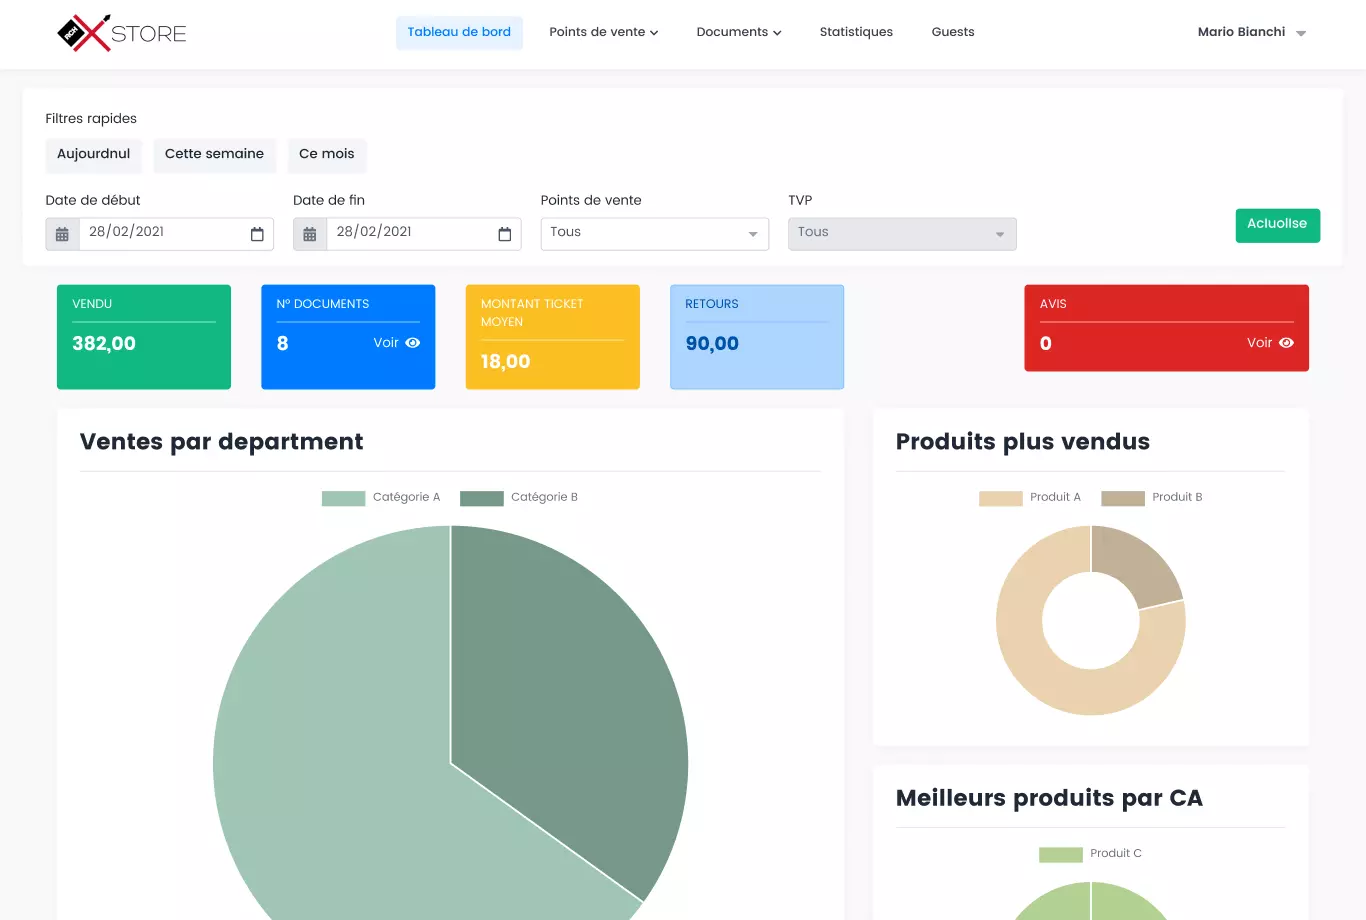Click the green Acluollse button
The image size is (1366, 920).
(x=1277, y=225)
